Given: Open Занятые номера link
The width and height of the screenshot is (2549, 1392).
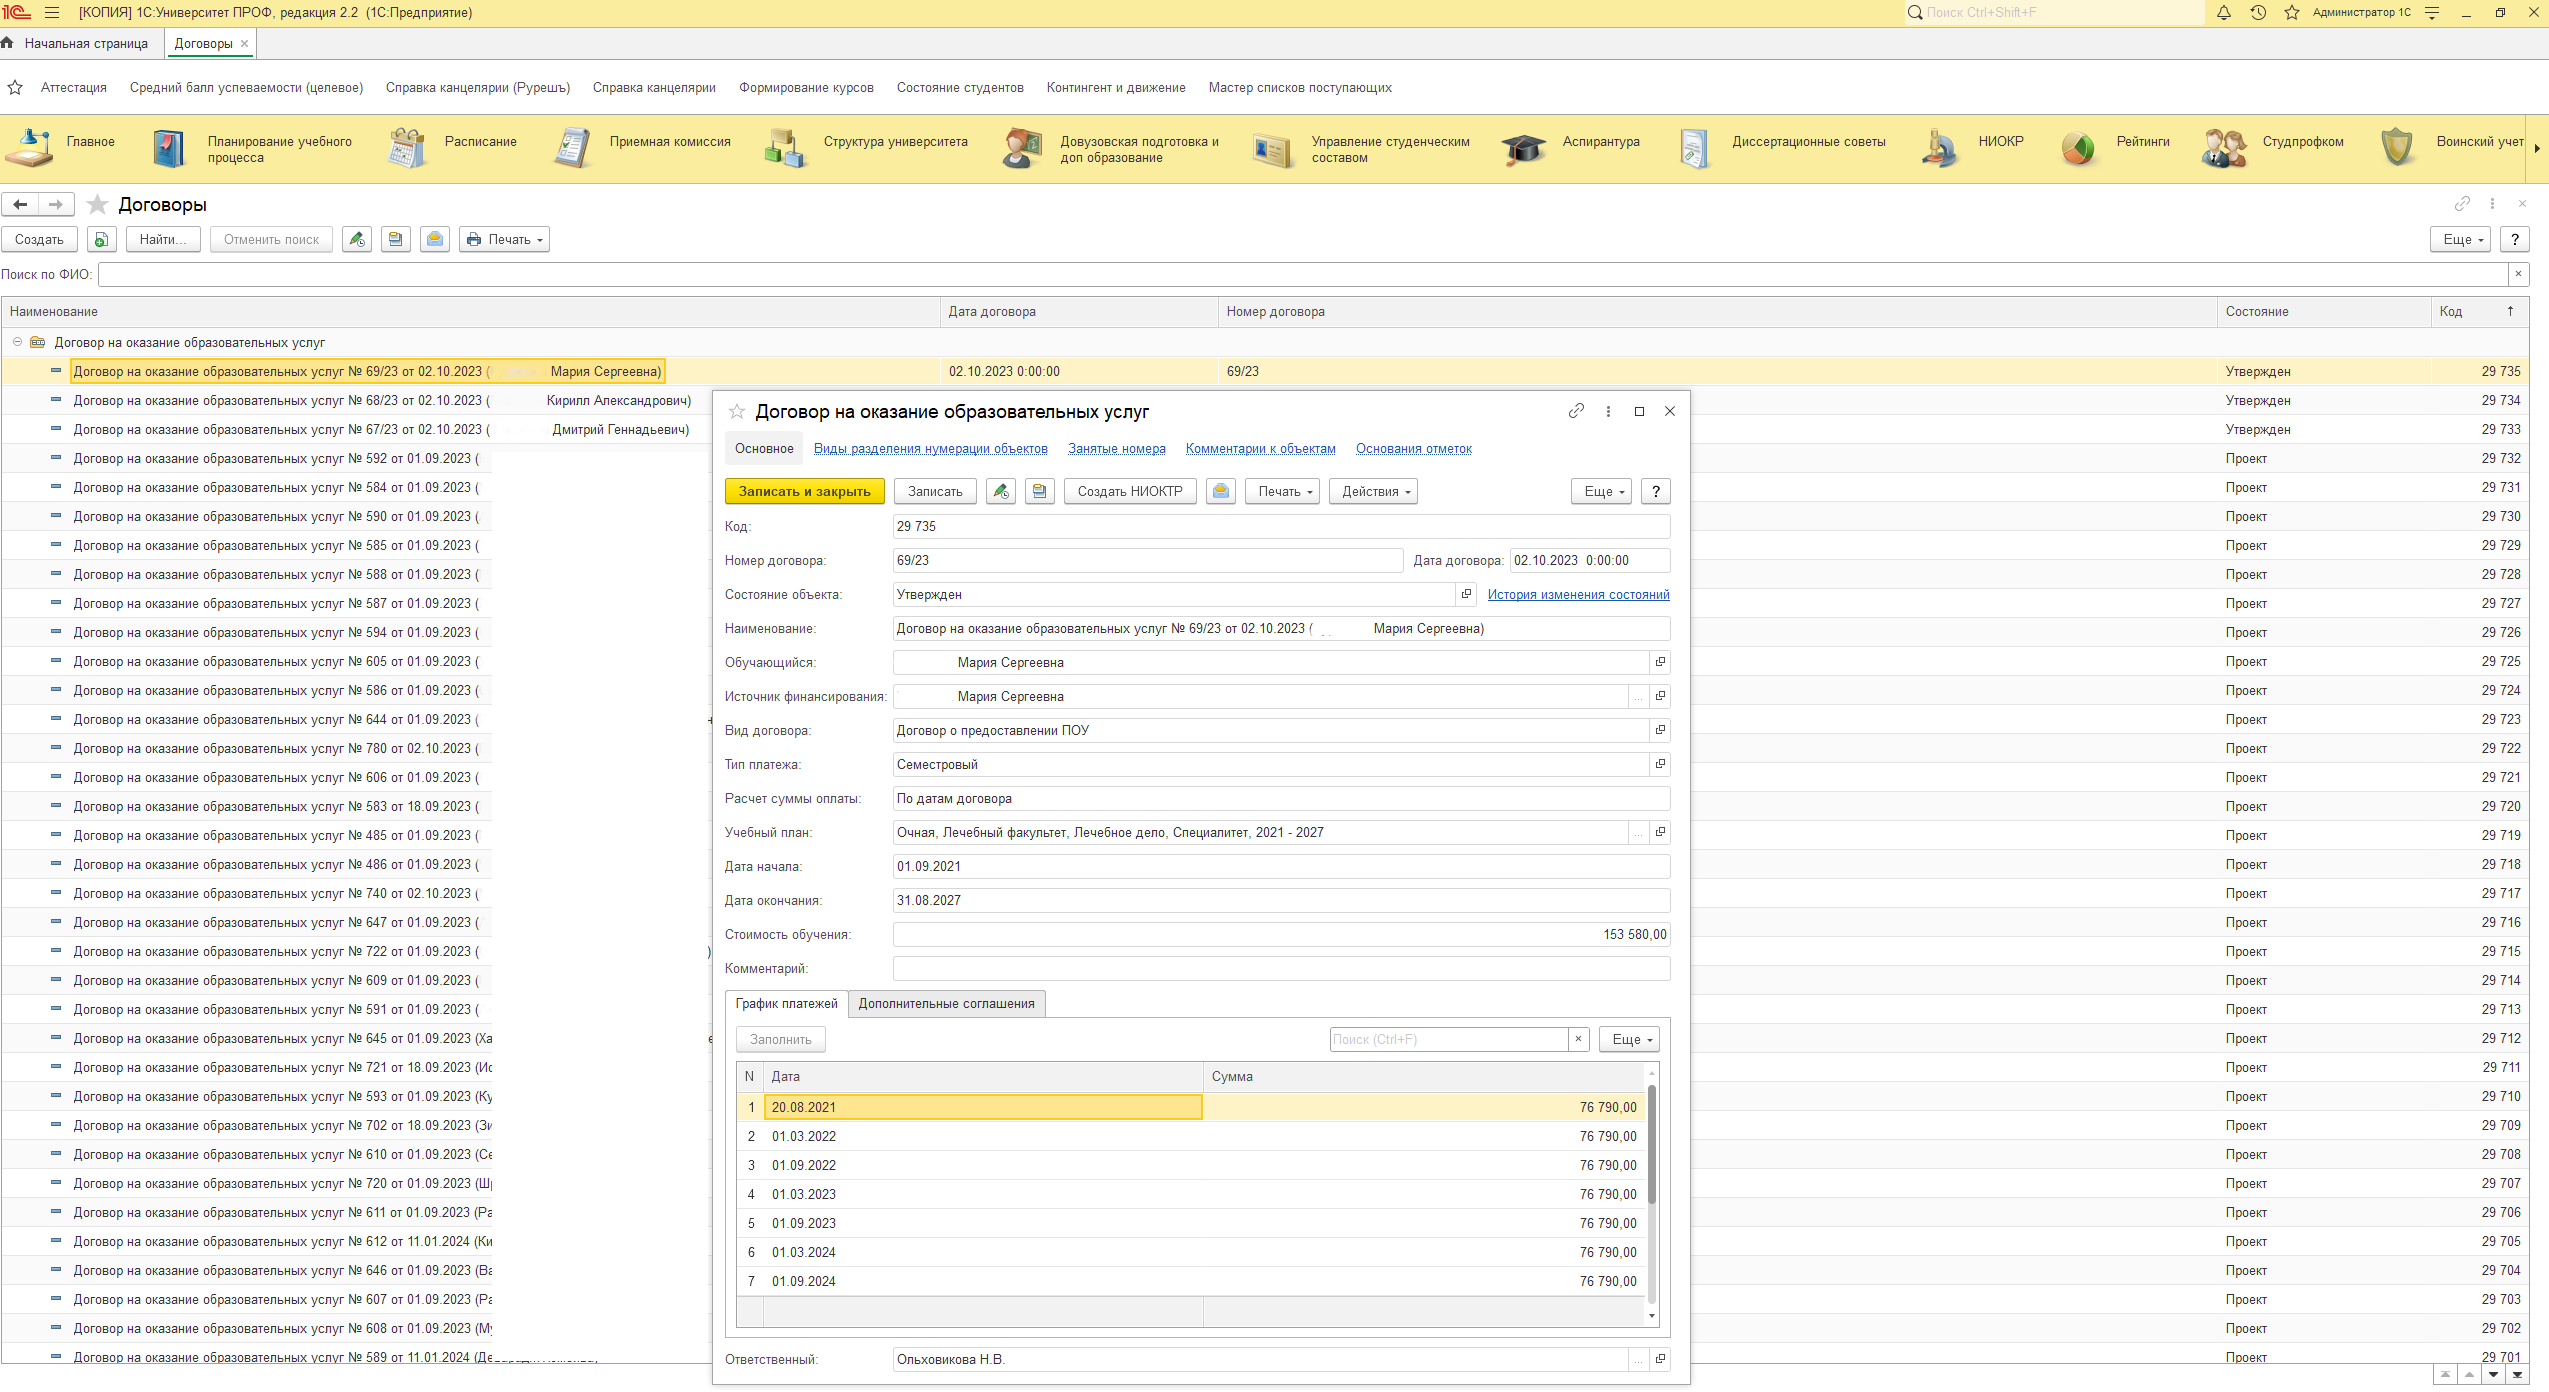Looking at the screenshot, I should tap(1116, 448).
